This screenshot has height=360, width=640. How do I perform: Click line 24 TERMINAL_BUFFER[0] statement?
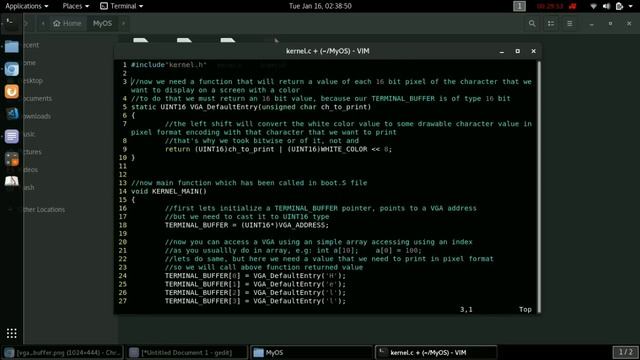click(x=255, y=276)
